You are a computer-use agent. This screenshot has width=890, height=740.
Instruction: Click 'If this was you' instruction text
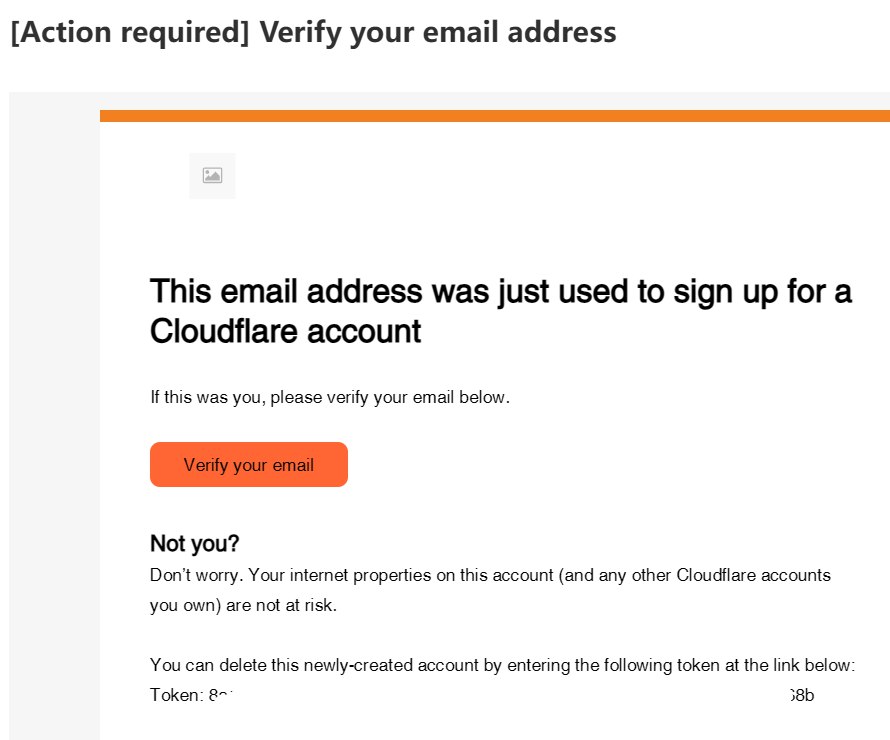click(330, 397)
